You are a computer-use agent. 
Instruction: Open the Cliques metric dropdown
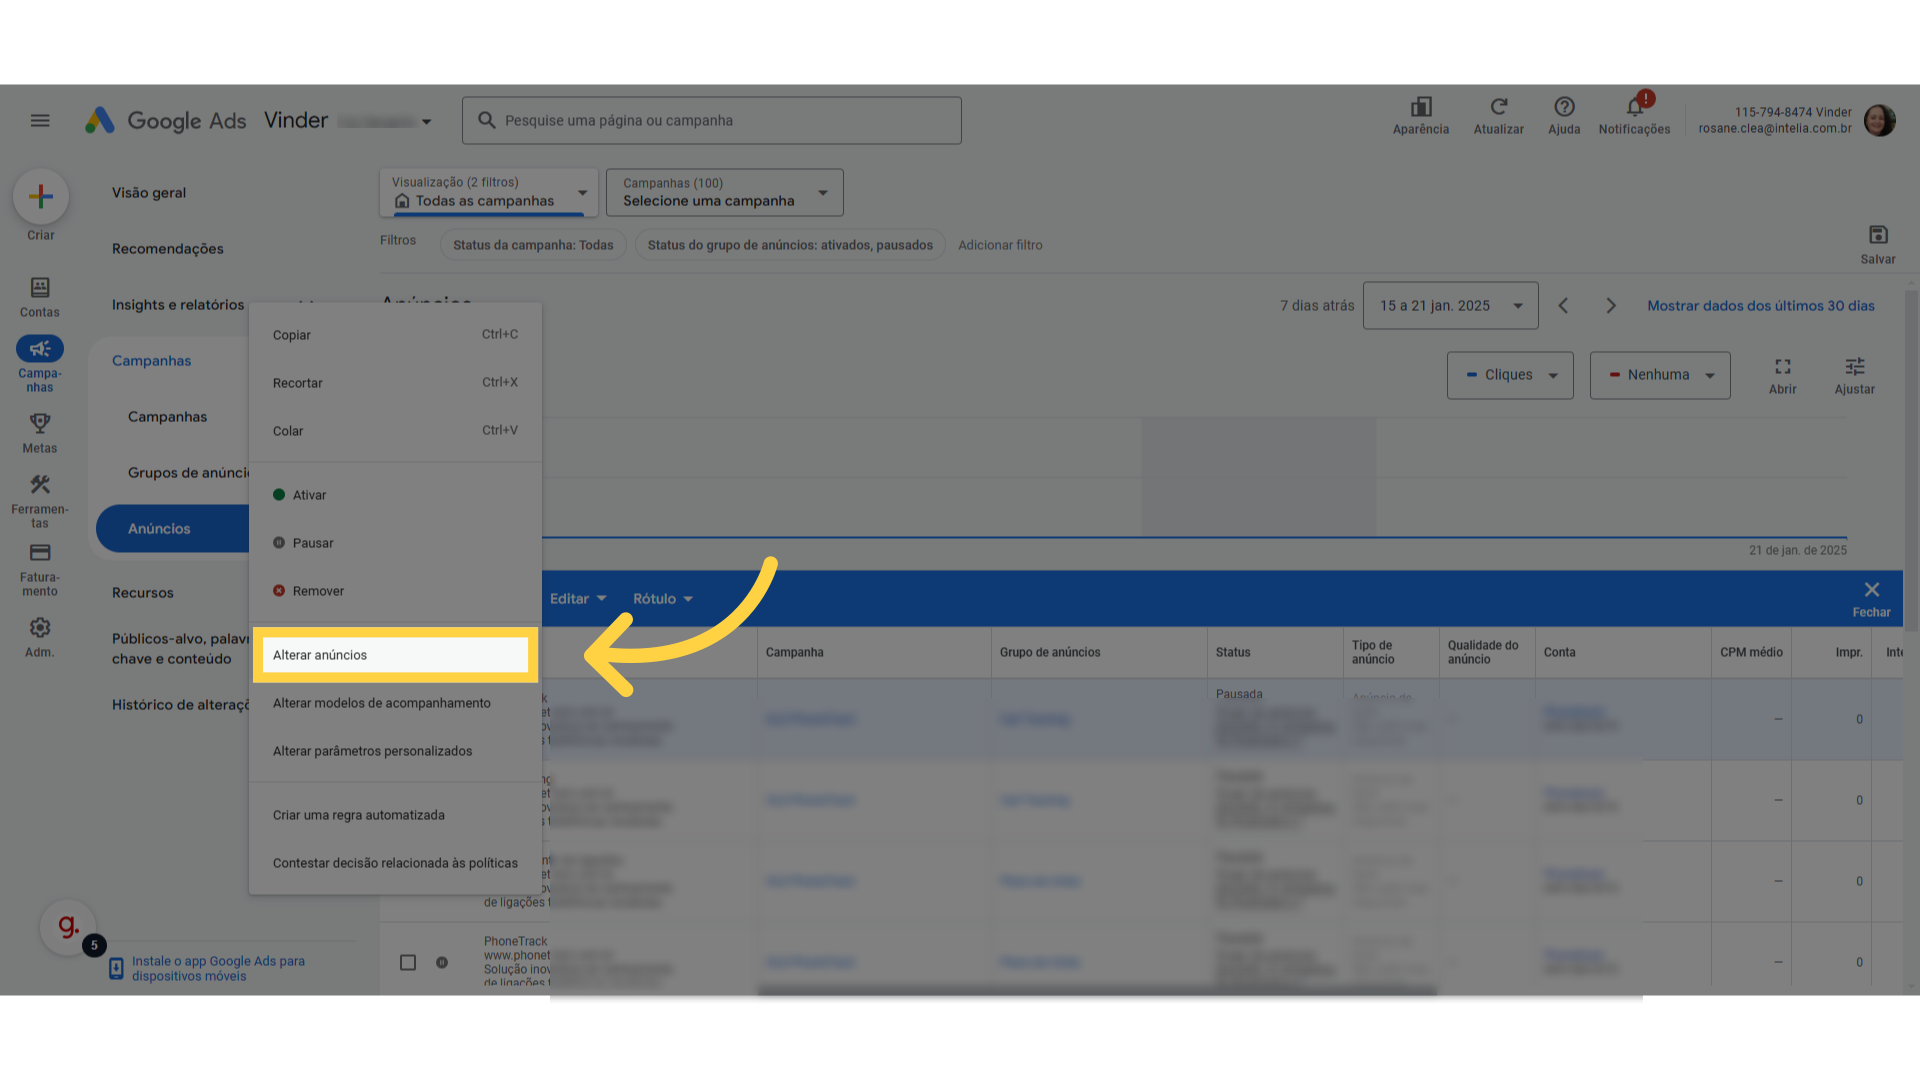1510,375
